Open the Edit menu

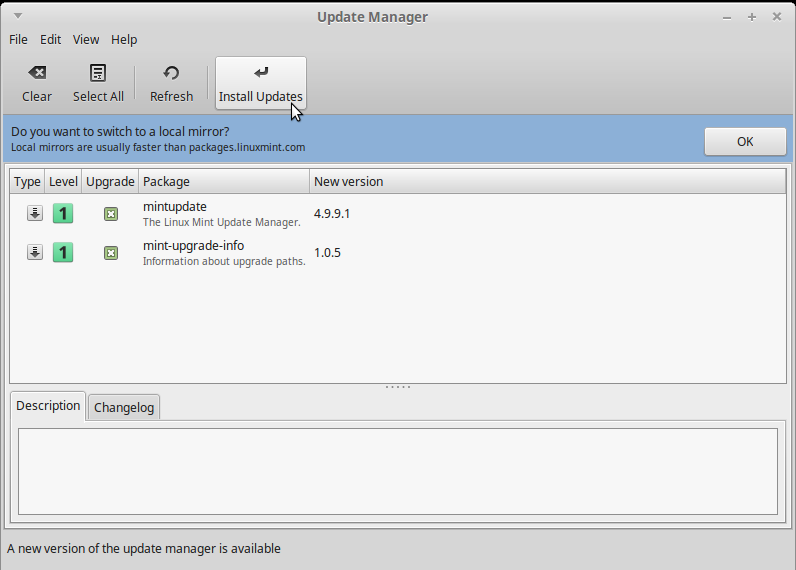coord(50,40)
